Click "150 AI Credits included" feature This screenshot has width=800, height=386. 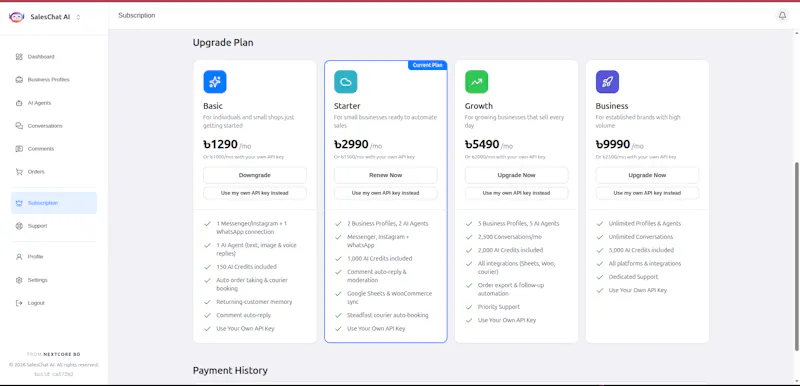point(246,267)
